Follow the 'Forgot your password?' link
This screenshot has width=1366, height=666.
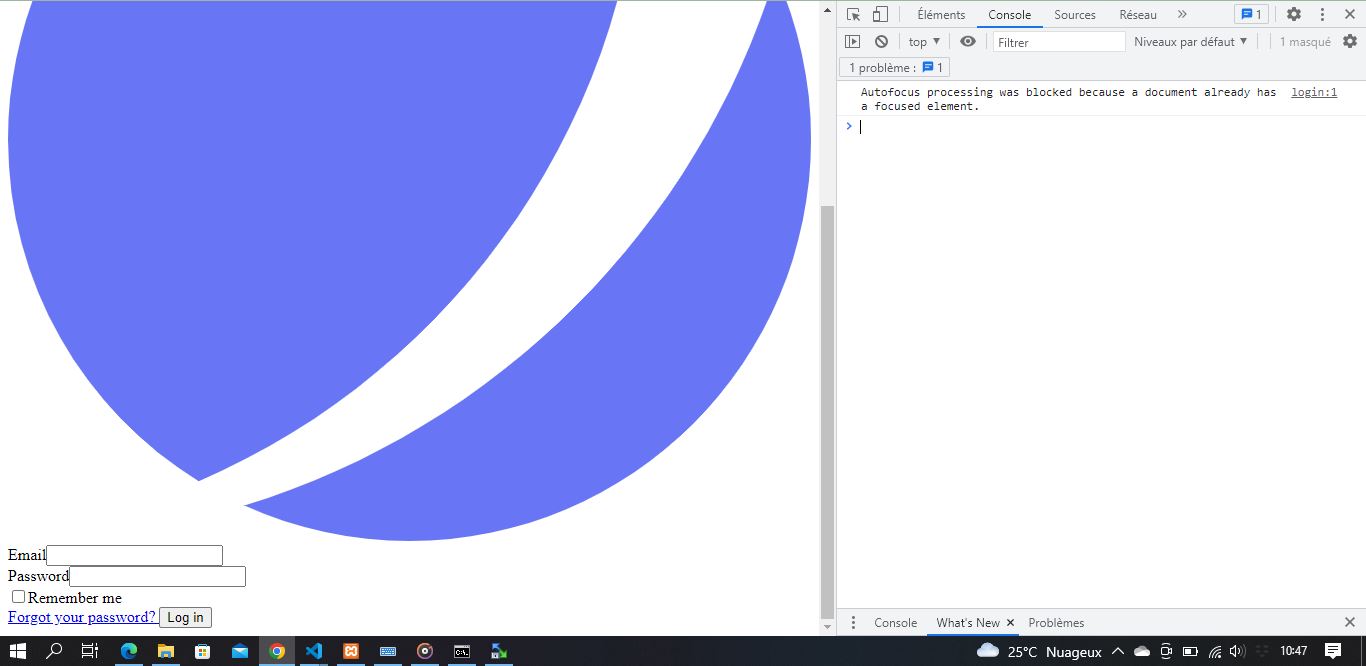point(82,617)
